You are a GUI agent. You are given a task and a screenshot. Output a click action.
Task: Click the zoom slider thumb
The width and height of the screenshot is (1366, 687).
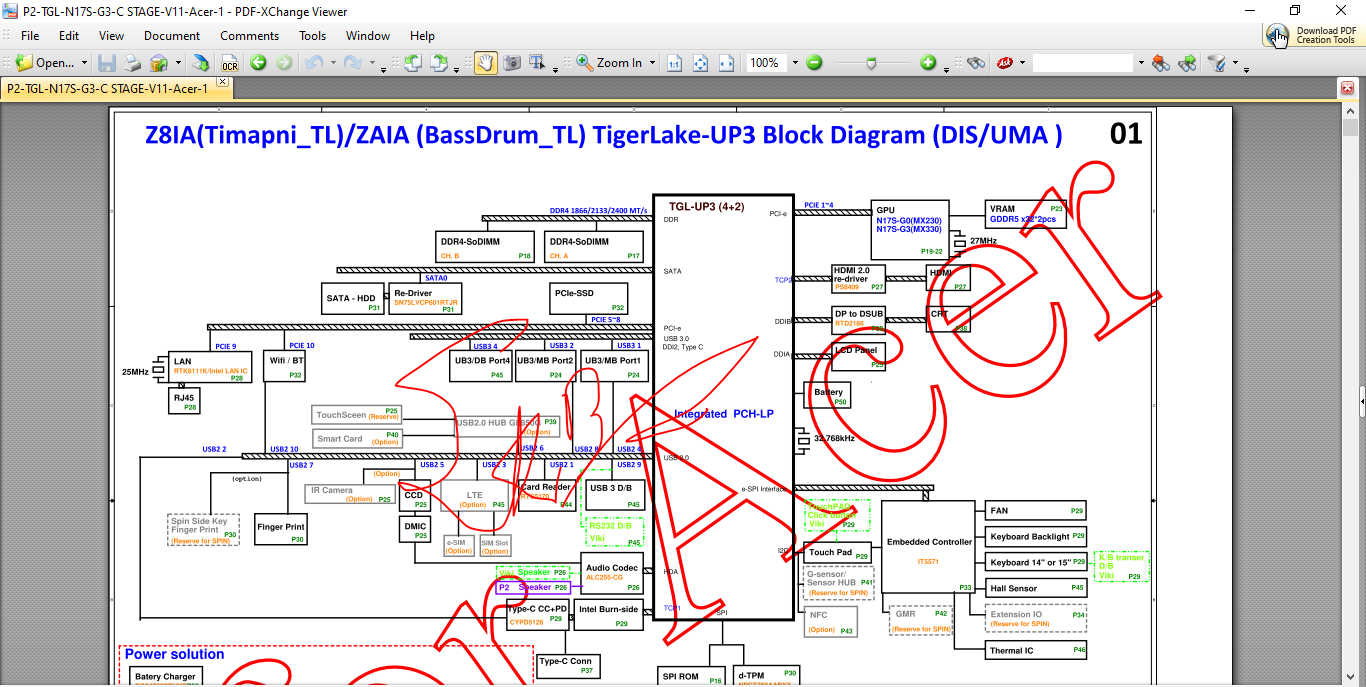pos(872,63)
